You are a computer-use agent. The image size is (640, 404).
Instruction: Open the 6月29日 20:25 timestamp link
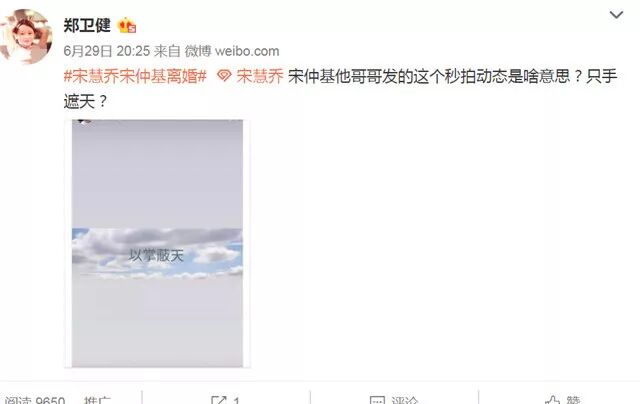107,51
